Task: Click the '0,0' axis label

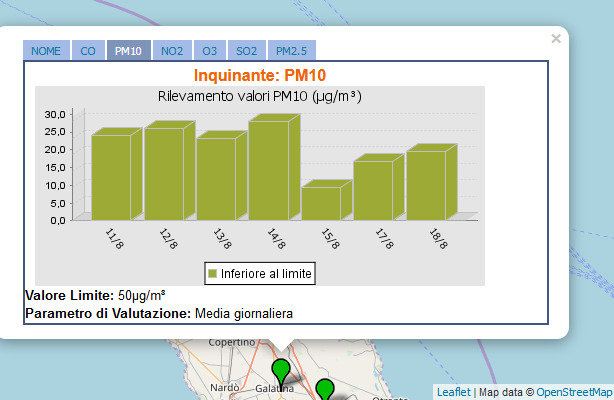Action: [58, 221]
